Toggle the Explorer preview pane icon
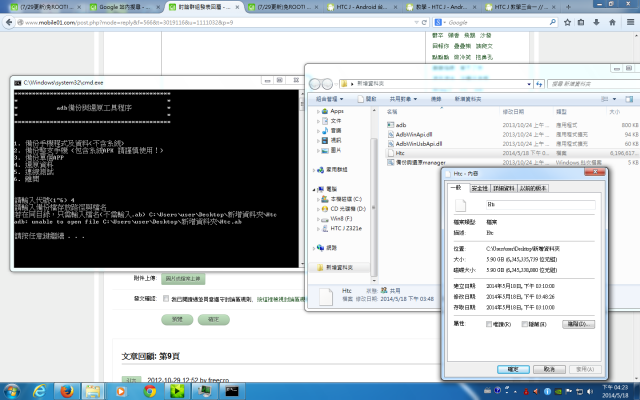Image resolution: width=640 pixels, height=400 pixels. (x=629, y=99)
